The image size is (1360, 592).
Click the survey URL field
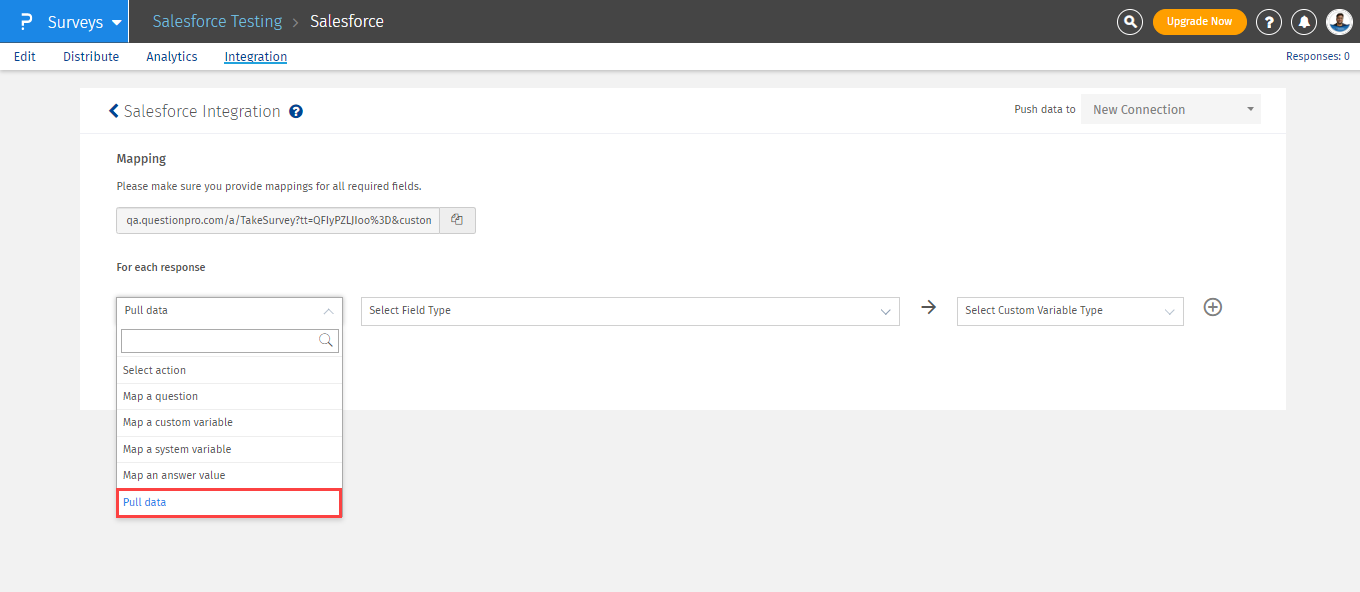point(278,220)
